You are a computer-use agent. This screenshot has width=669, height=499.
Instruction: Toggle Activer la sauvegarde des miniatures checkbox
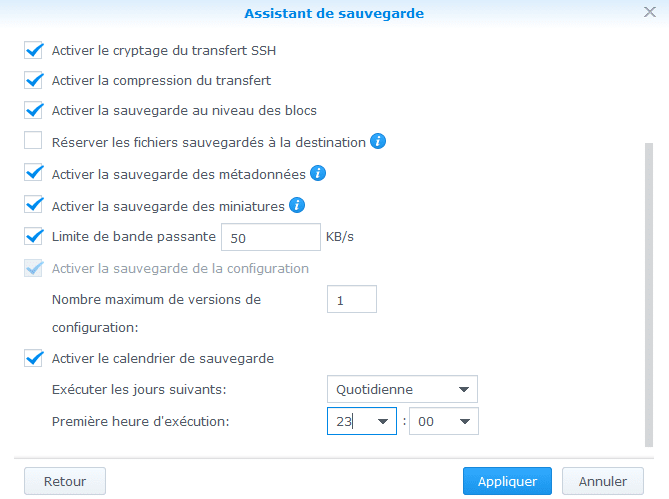(33, 204)
